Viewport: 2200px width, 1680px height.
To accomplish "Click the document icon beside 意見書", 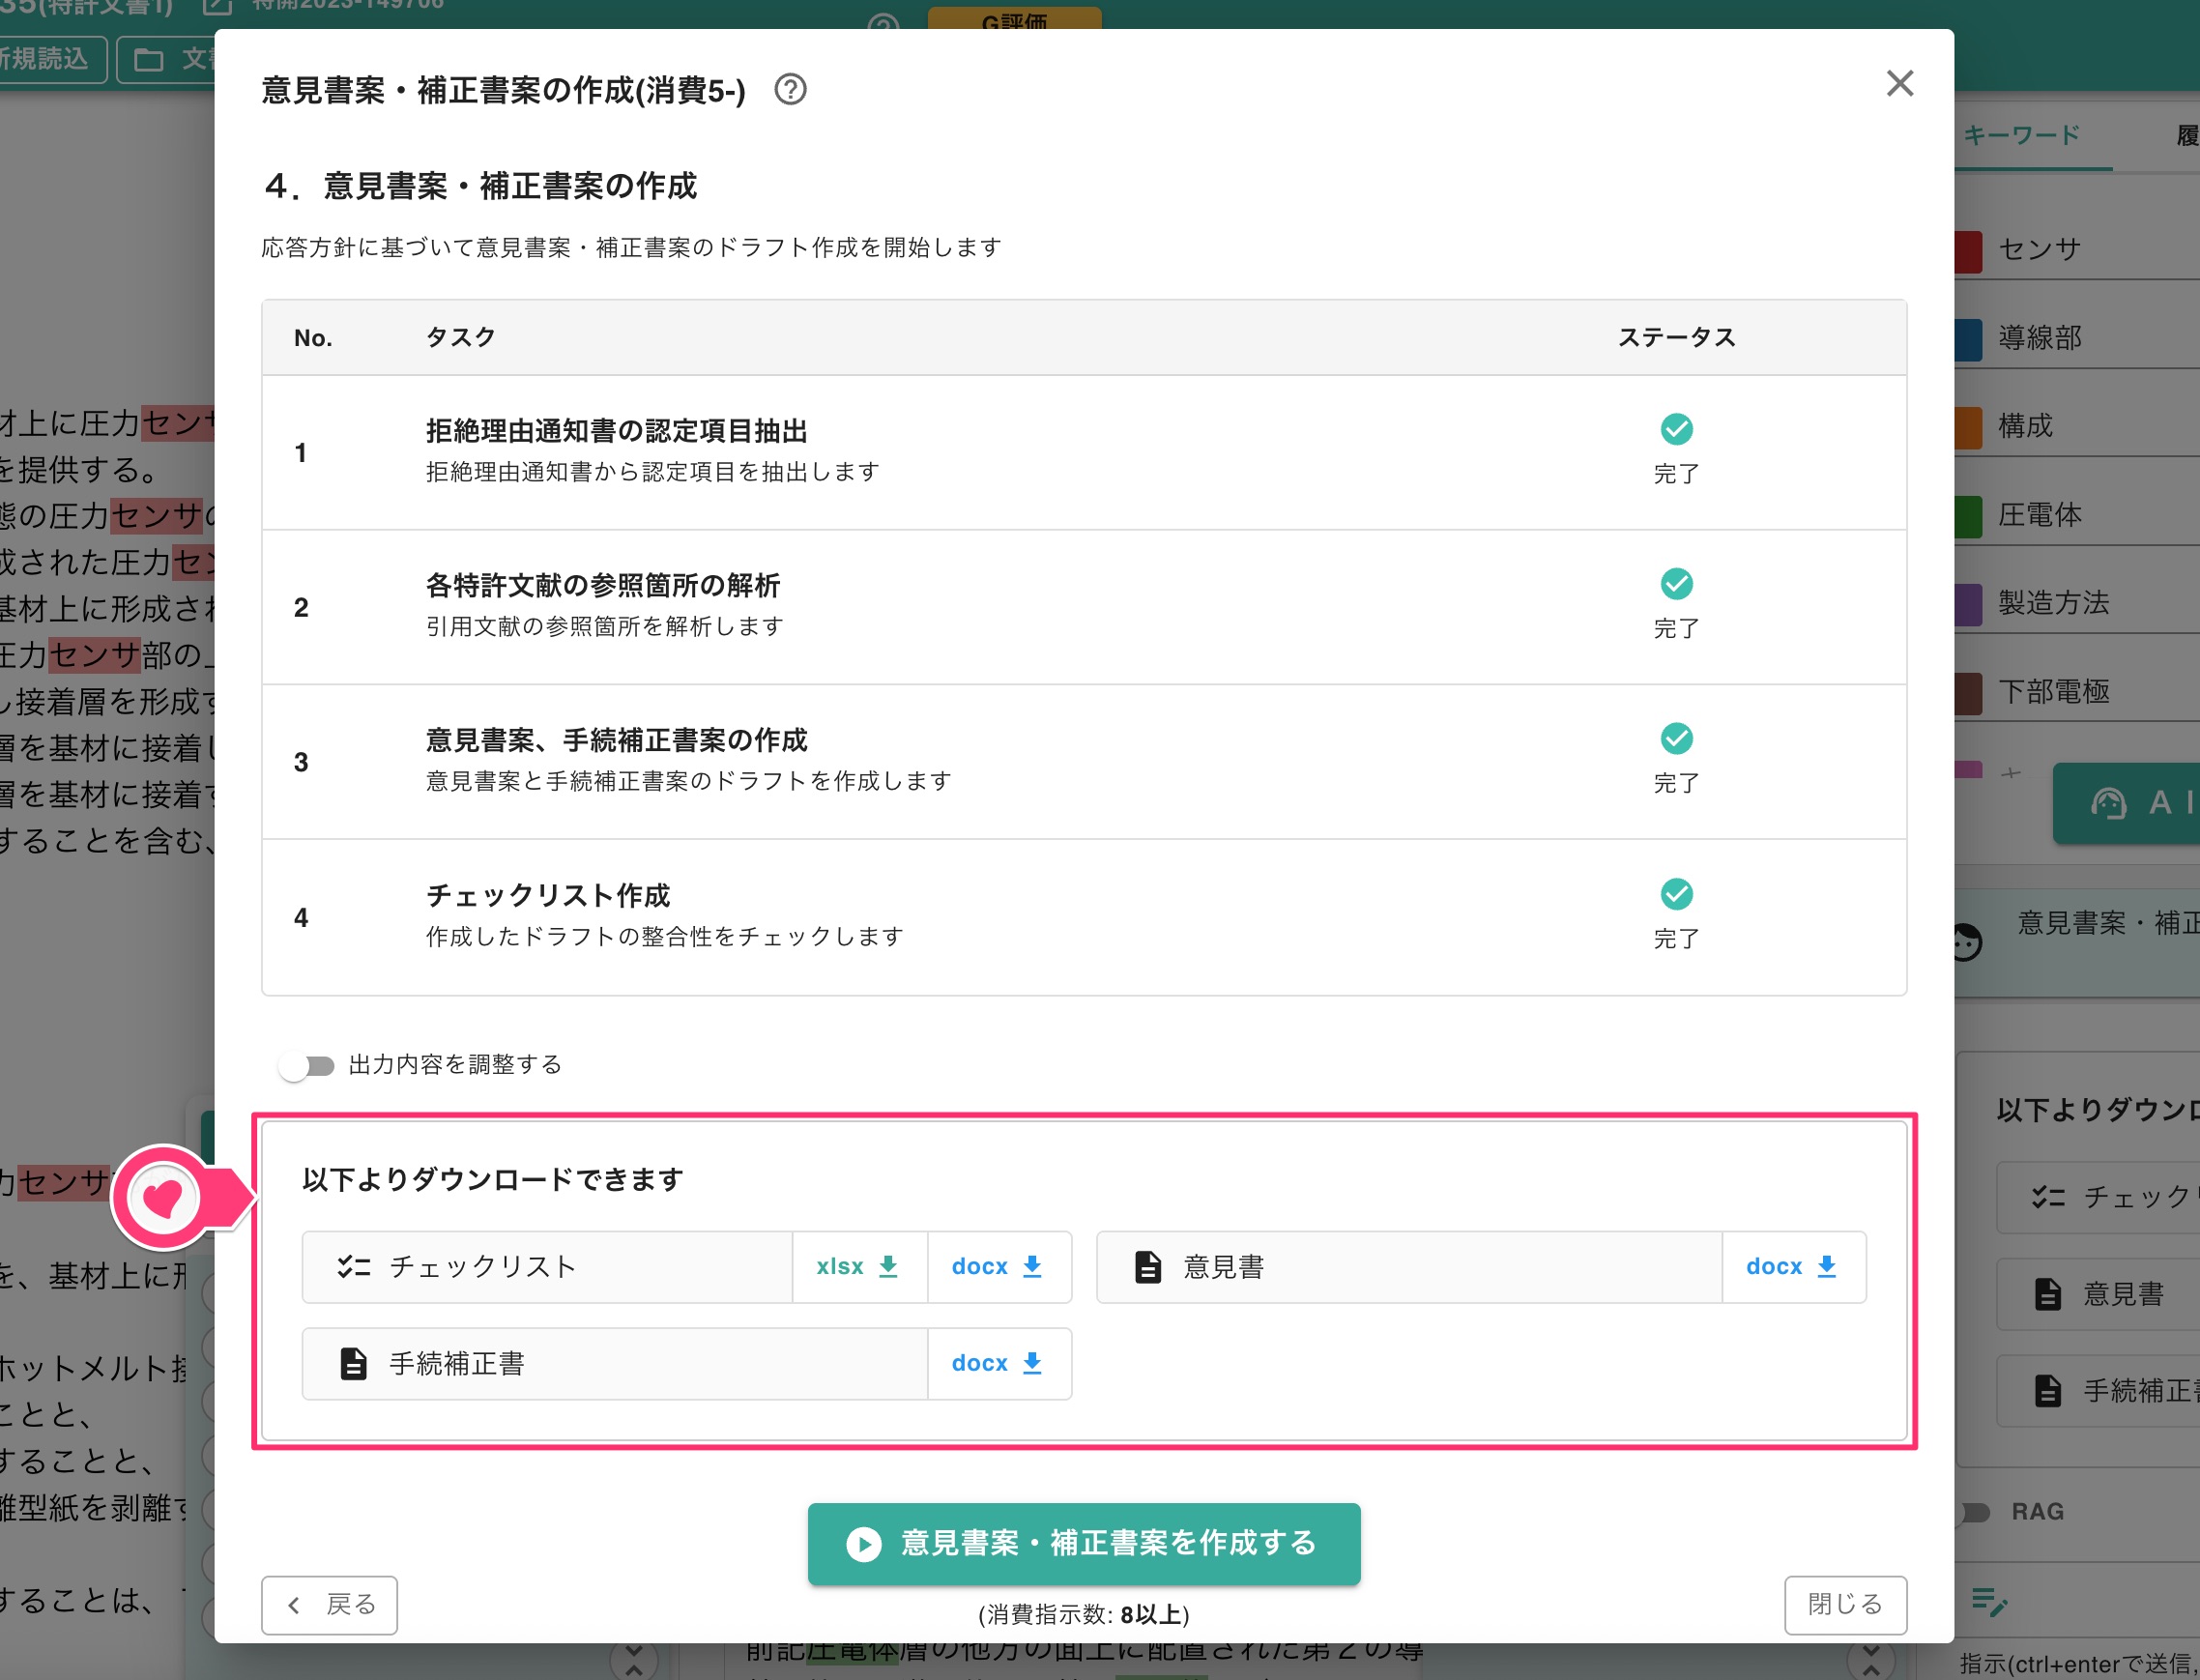I will click(x=1148, y=1267).
